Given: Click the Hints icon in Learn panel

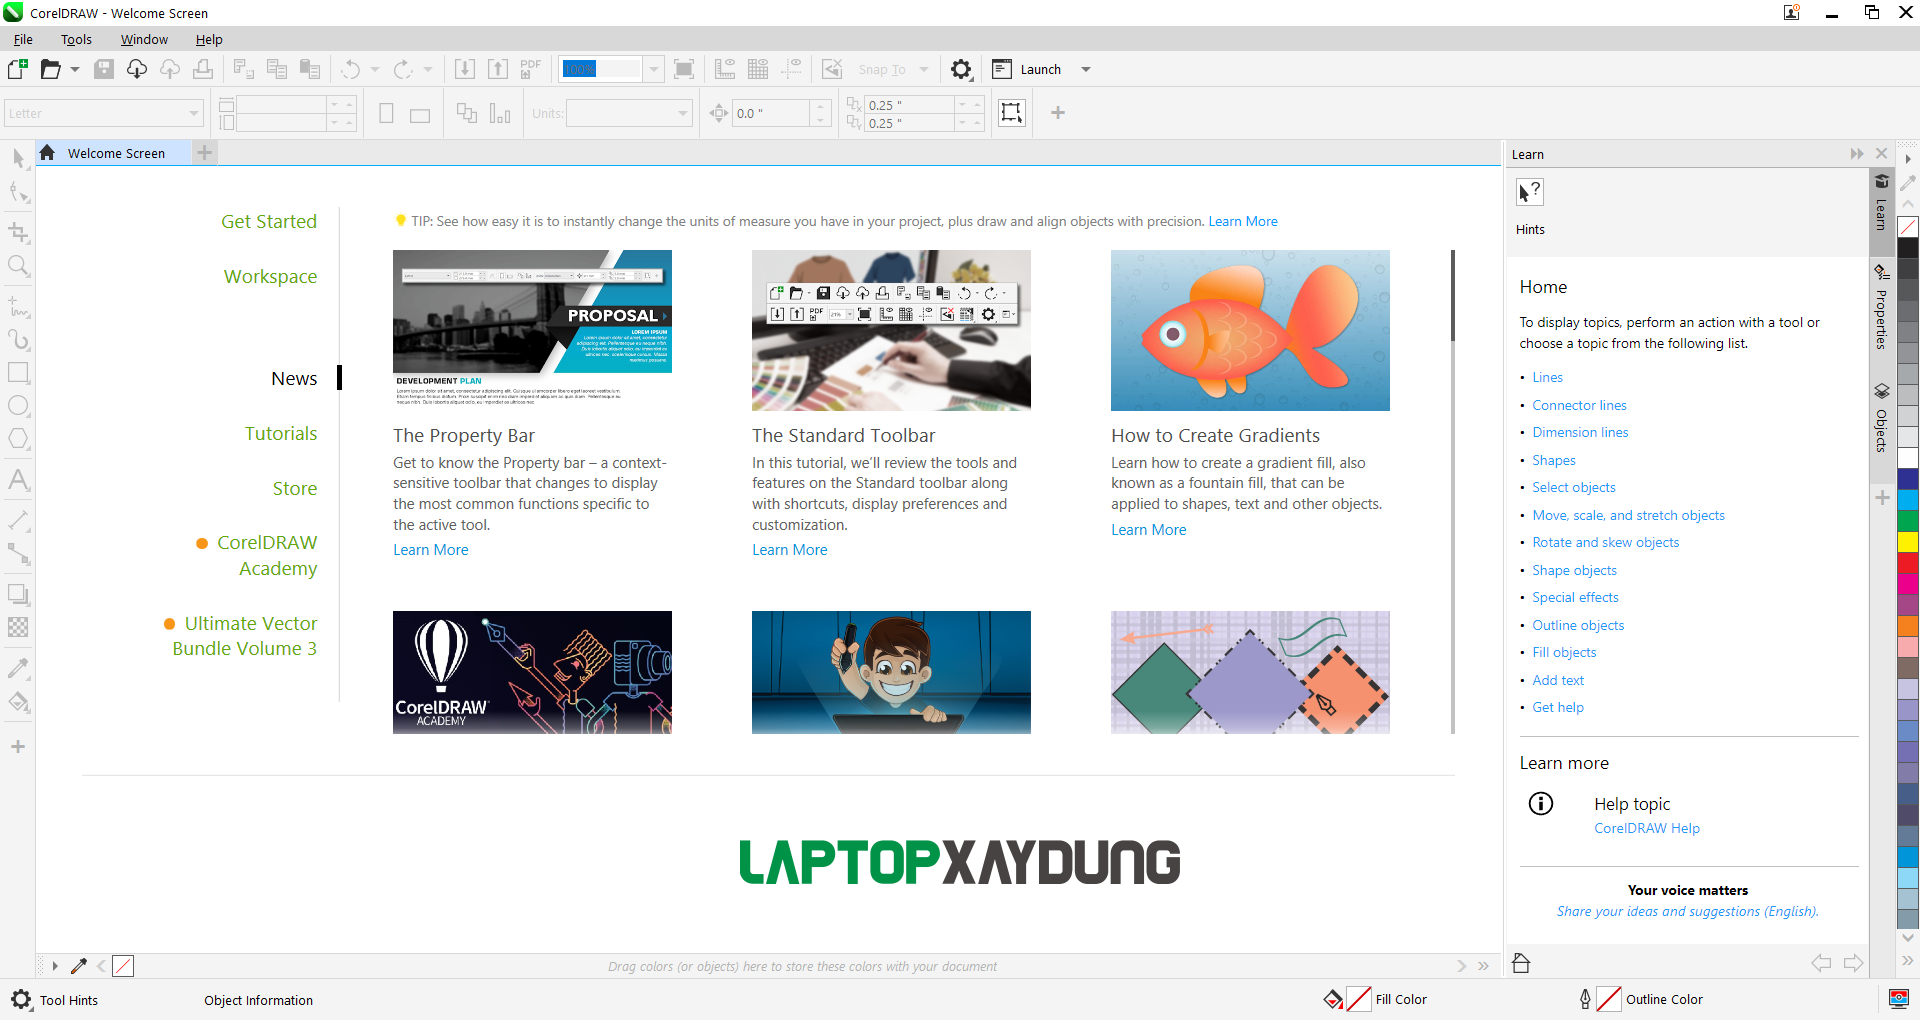Looking at the screenshot, I should pyautogui.click(x=1529, y=192).
